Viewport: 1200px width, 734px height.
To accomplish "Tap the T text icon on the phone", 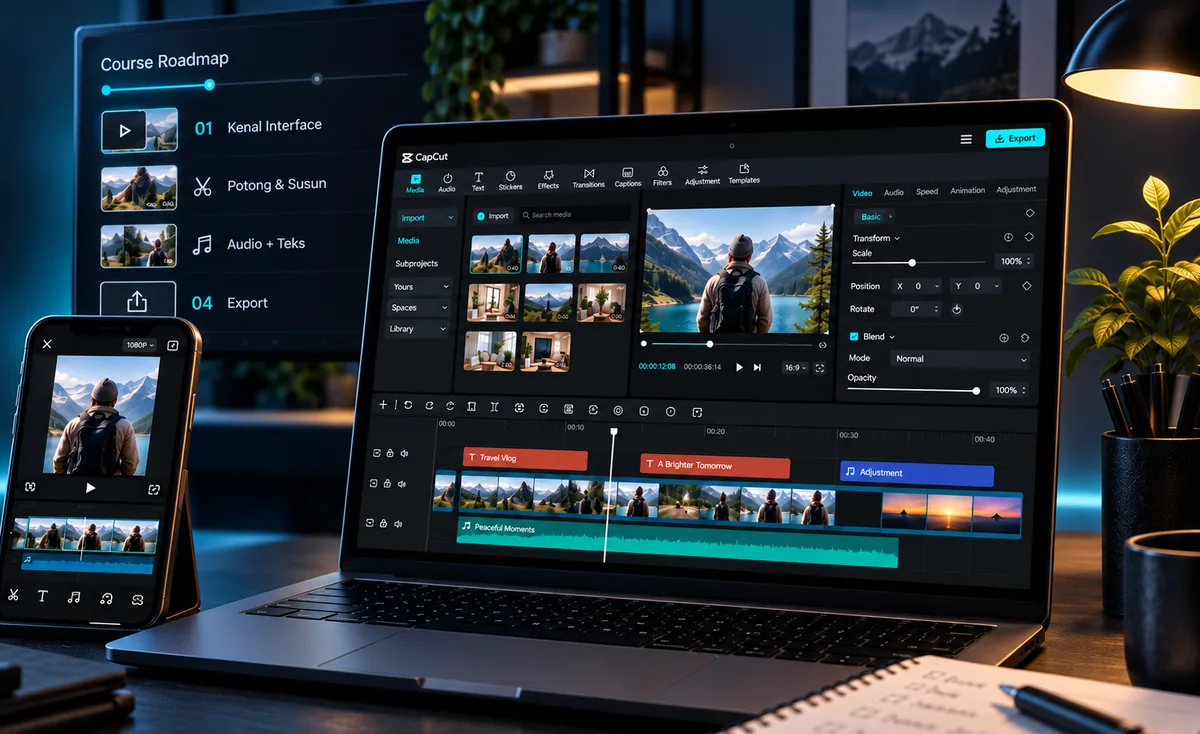I will pyautogui.click(x=43, y=597).
